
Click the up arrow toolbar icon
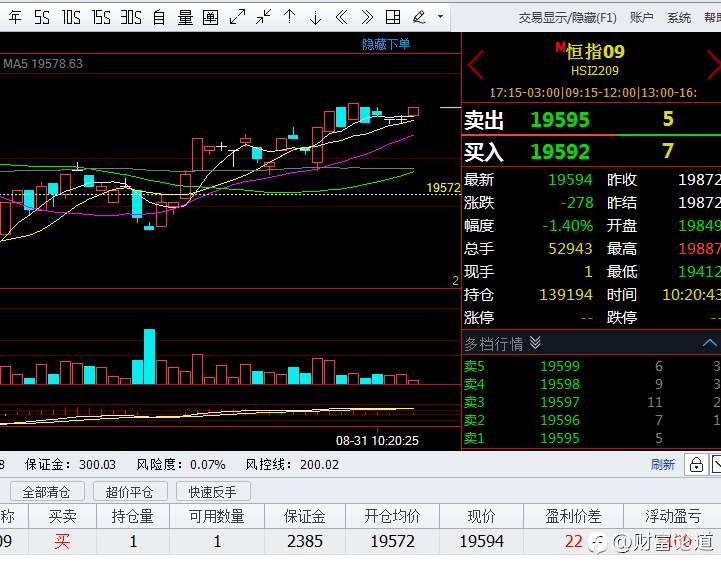click(290, 17)
